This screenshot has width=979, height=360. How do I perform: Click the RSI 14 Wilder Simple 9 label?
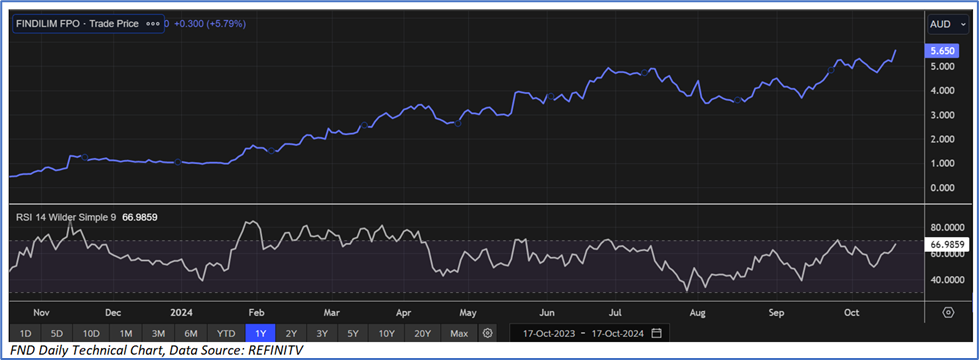[x=66, y=217]
